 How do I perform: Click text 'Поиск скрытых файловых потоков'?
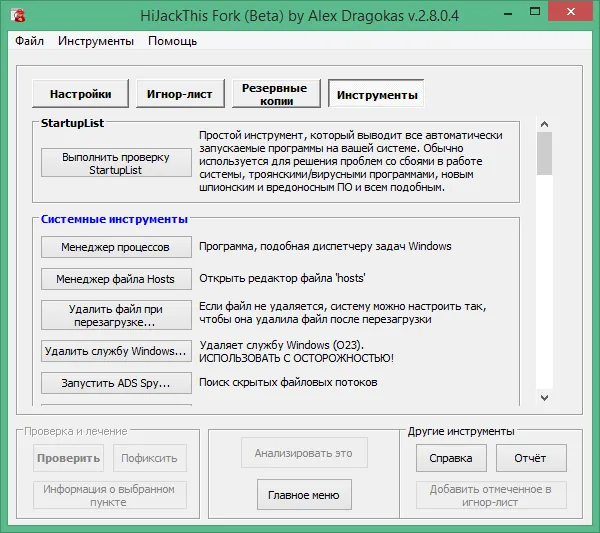[x=288, y=382]
